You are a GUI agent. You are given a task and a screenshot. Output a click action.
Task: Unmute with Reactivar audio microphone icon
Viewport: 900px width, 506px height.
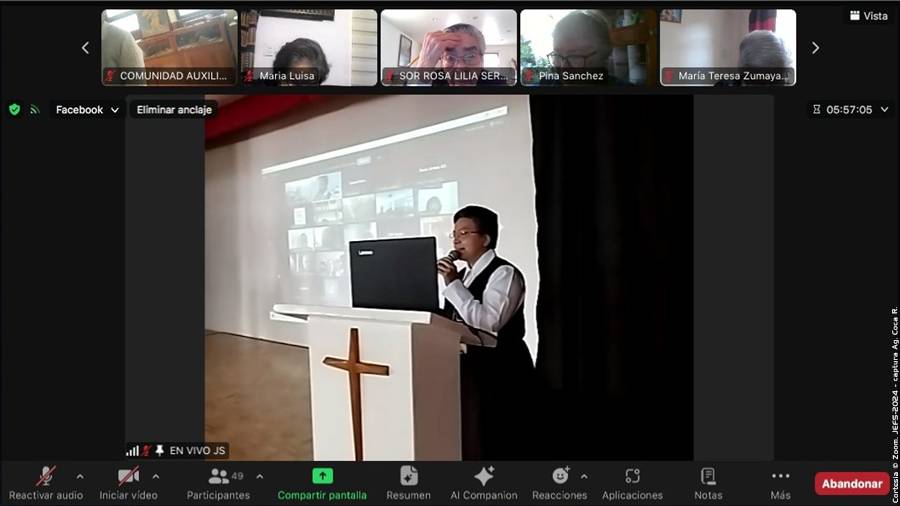pyautogui.click(x=45, y=476)
